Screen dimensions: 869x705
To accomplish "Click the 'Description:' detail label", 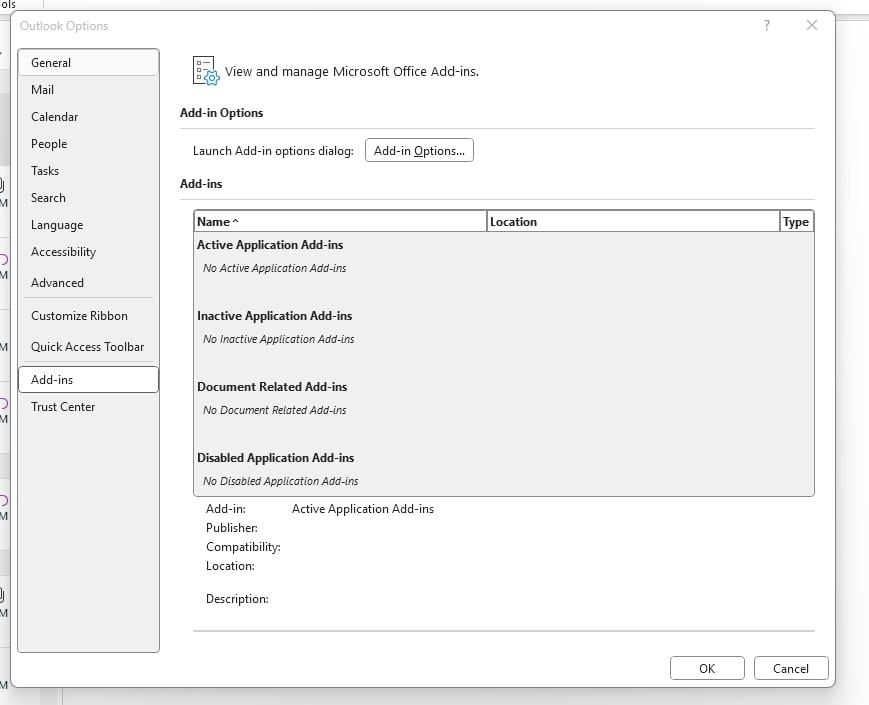I will point(237,599).
